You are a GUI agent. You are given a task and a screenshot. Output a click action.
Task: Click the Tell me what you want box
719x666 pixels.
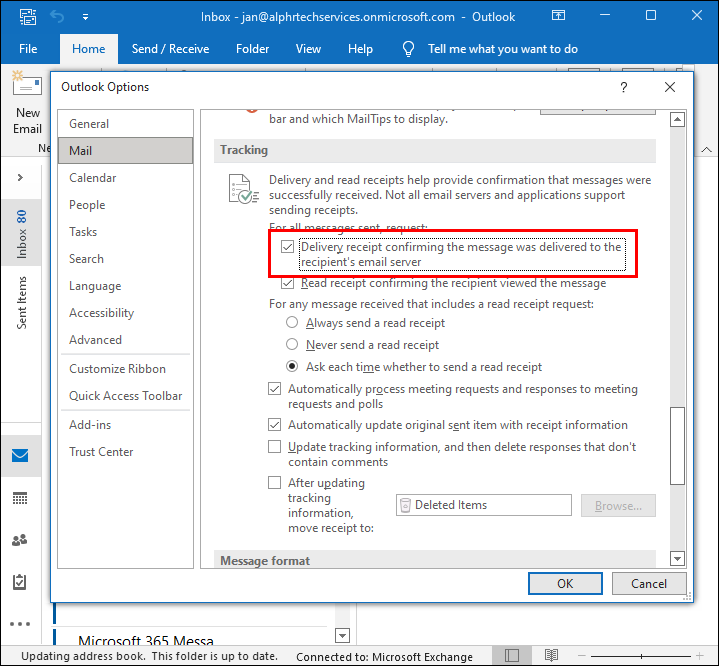(503, 49)
